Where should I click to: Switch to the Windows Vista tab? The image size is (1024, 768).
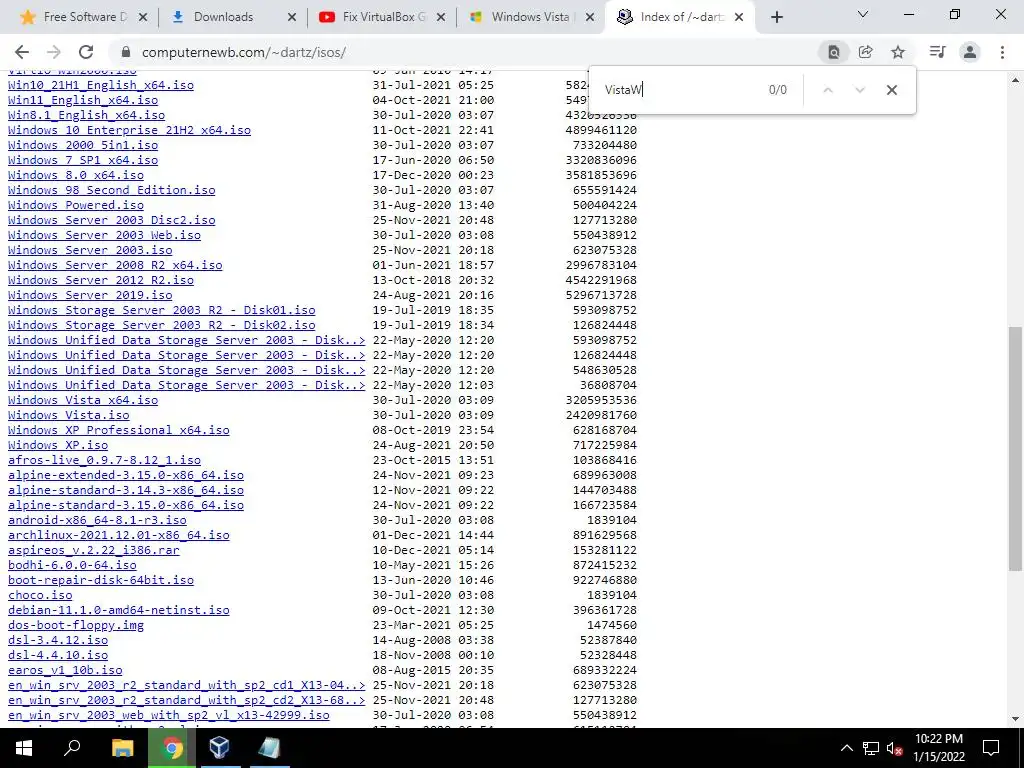[530, 17]
